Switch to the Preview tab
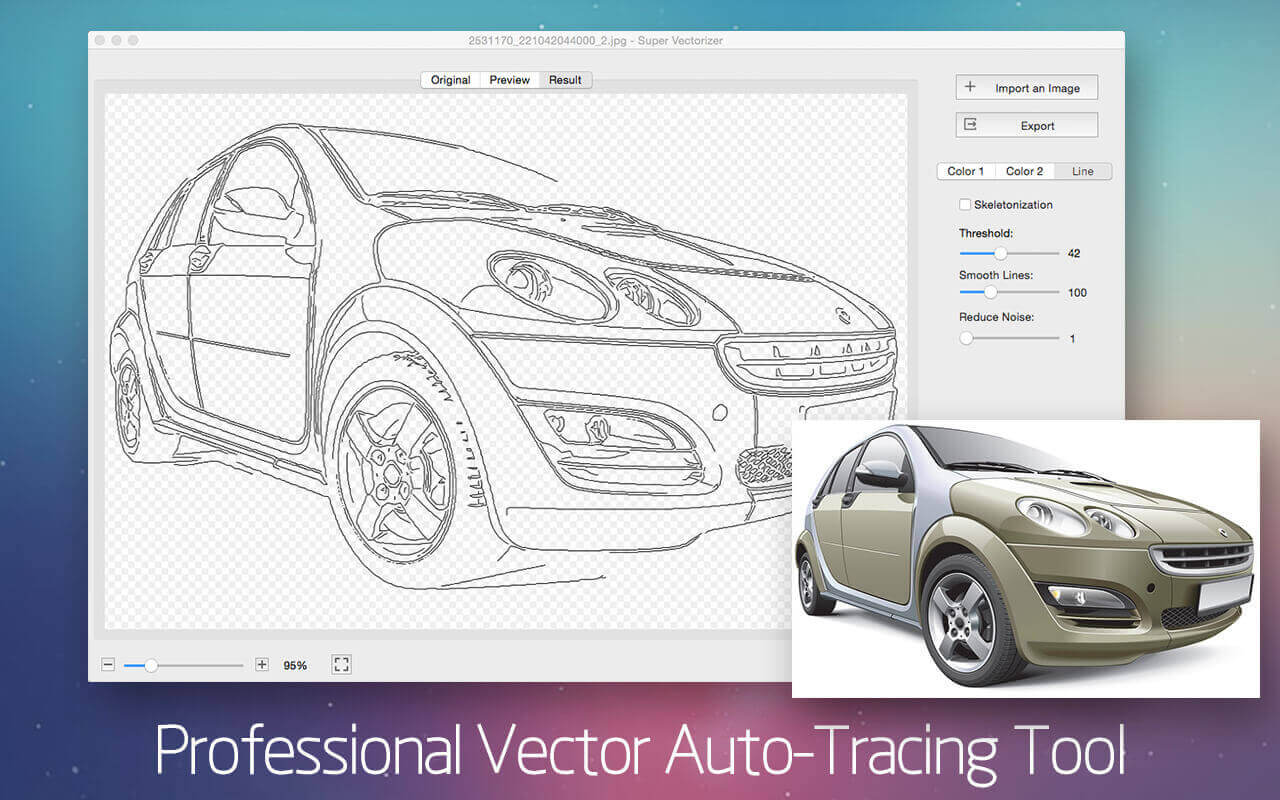 click(509, 80)
